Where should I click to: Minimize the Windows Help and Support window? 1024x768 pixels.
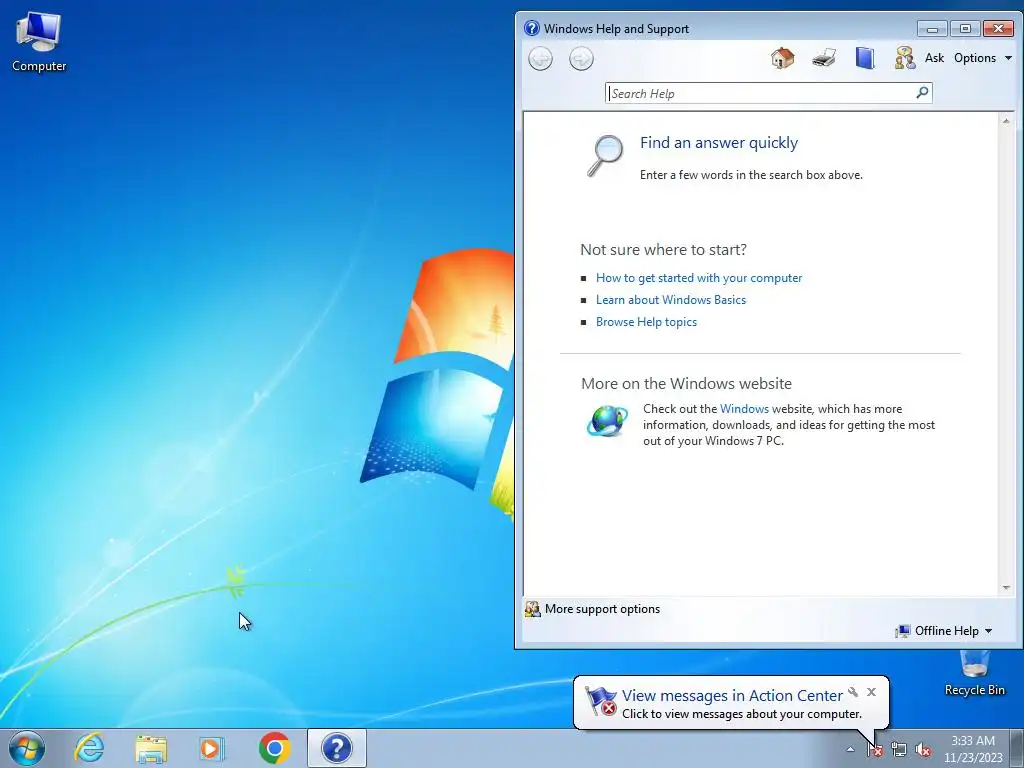click(x=932, y=29)
